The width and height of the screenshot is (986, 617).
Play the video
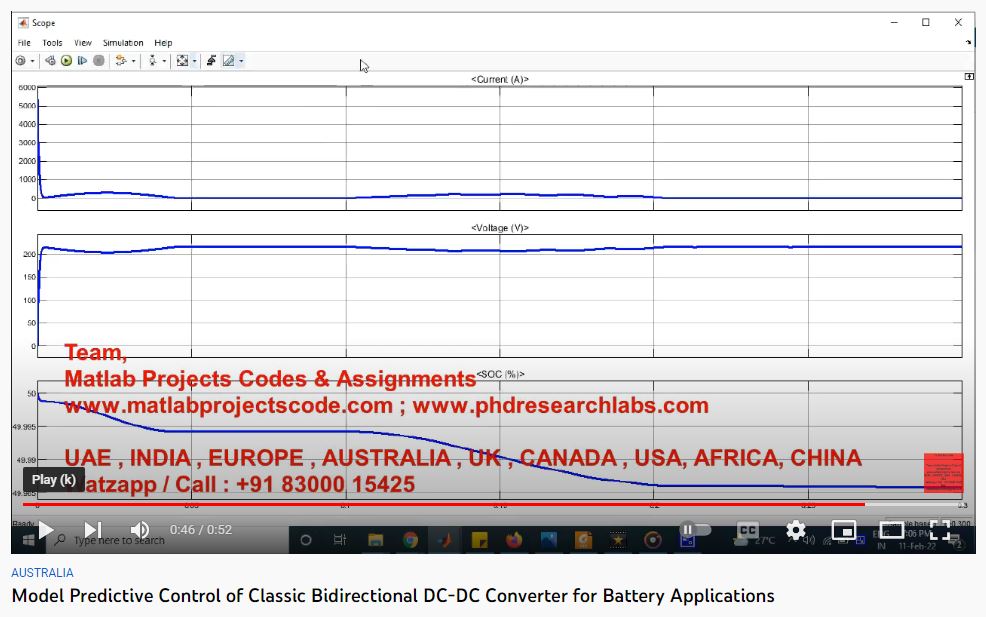click(x=46, y=530)
